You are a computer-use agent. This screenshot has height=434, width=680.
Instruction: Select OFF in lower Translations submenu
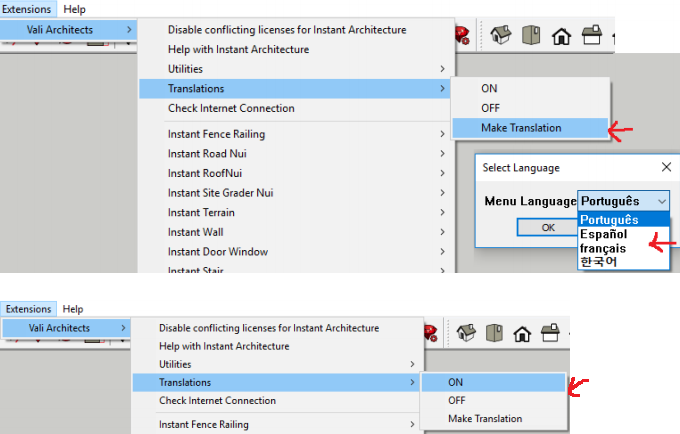tap(494, 401)
